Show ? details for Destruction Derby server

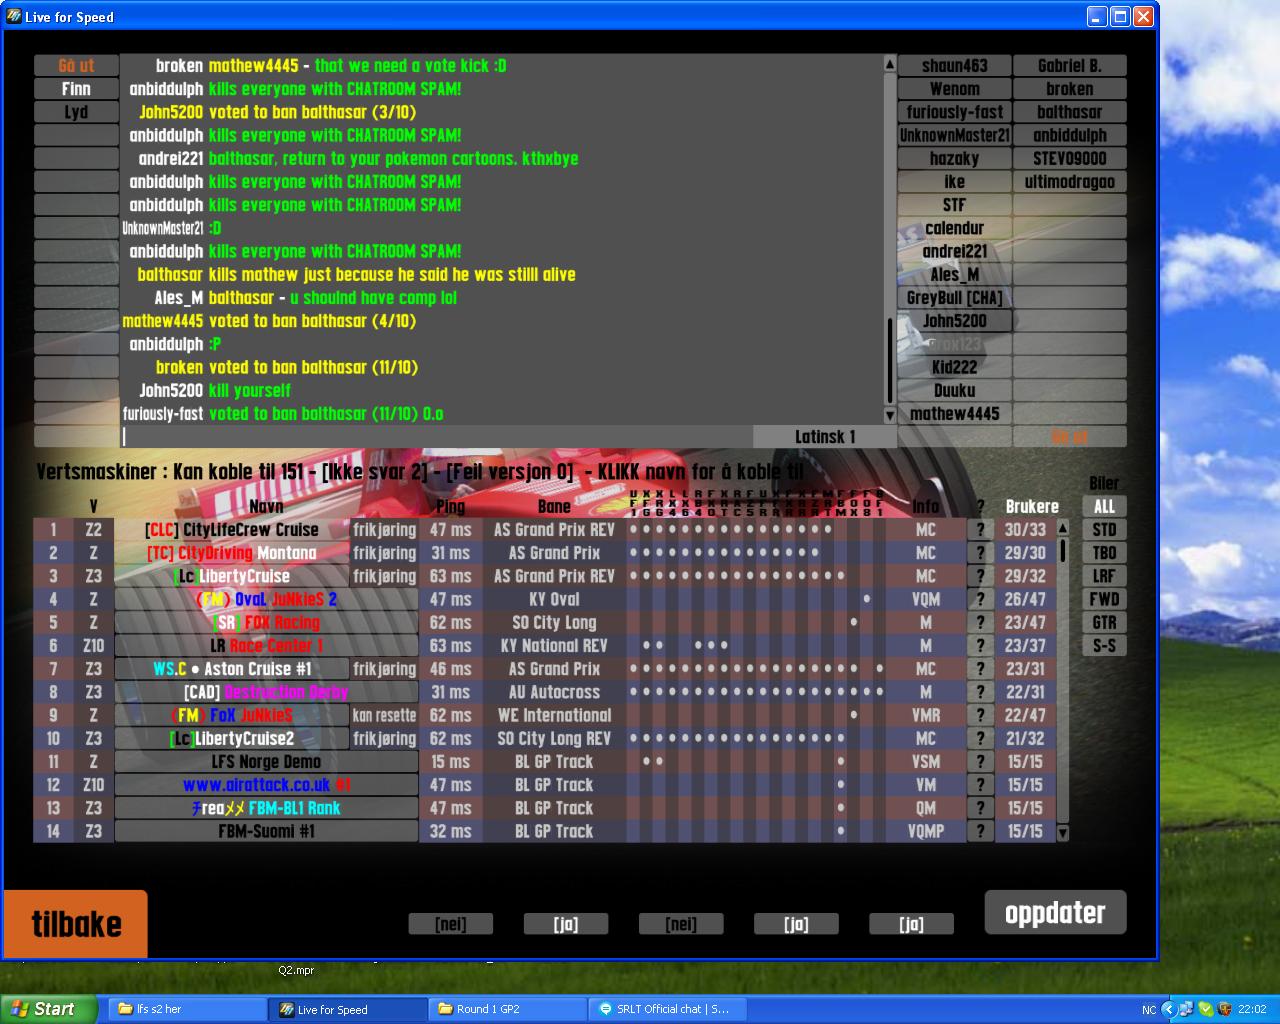(x=980, y=692)
